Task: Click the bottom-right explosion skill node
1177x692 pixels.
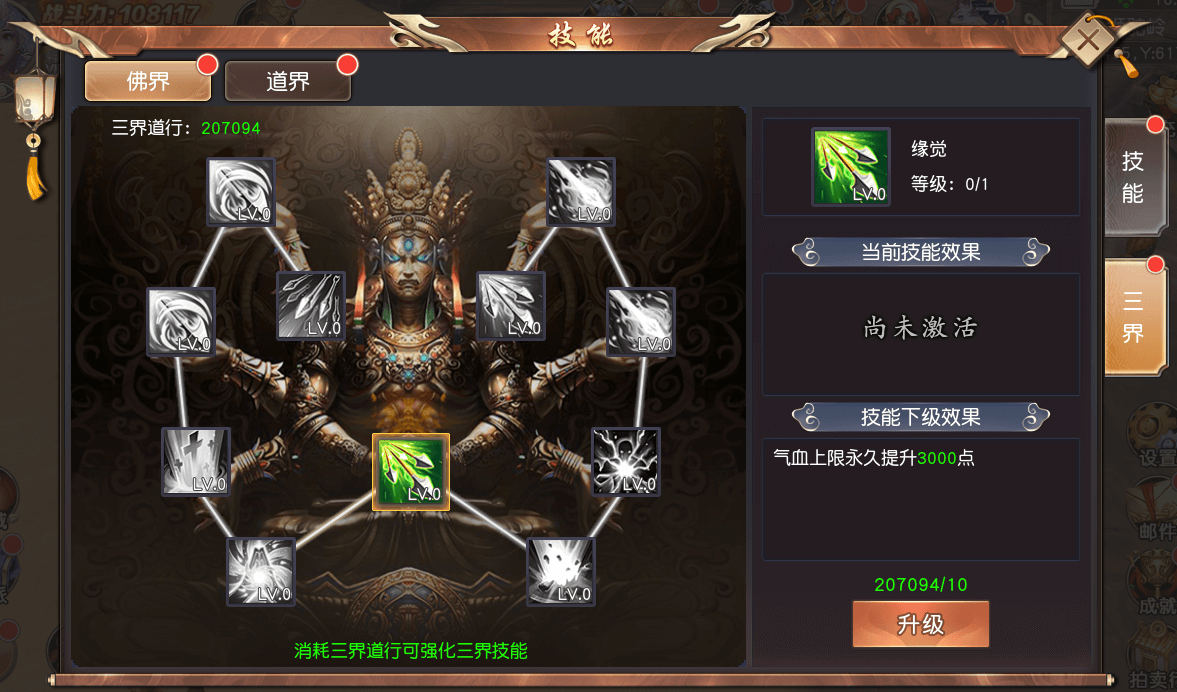Action: [561, 572]
